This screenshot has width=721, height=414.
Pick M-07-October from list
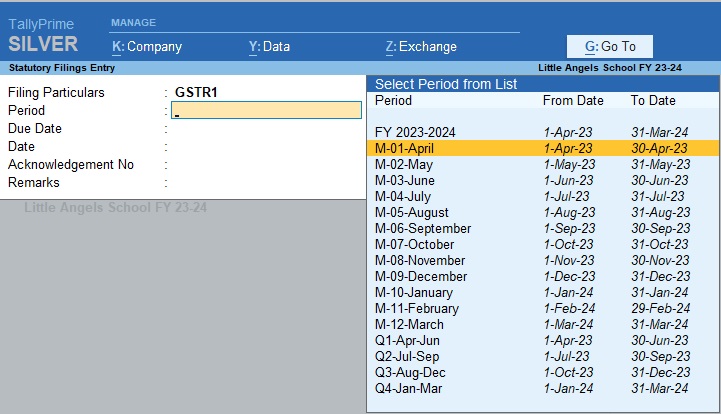tap(414, 244)
